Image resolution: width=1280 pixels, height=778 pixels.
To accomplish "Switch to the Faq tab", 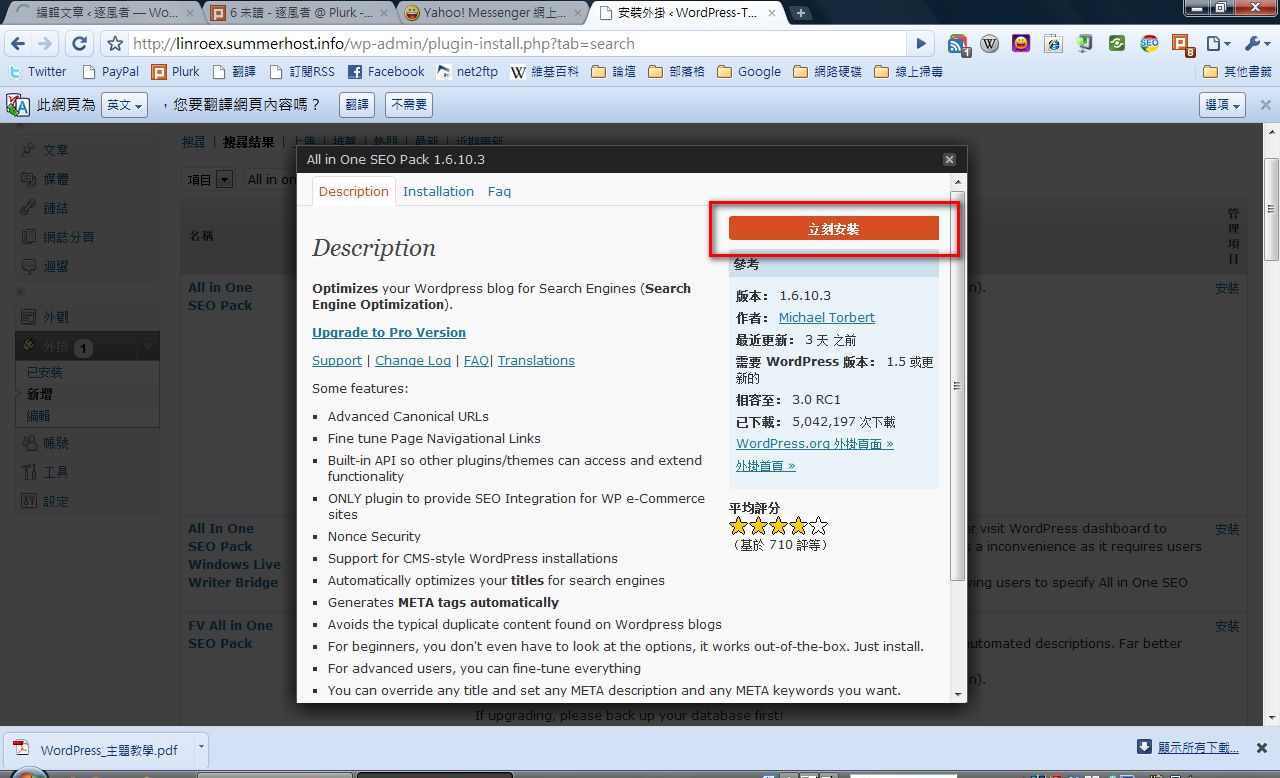I will (499, 191).
